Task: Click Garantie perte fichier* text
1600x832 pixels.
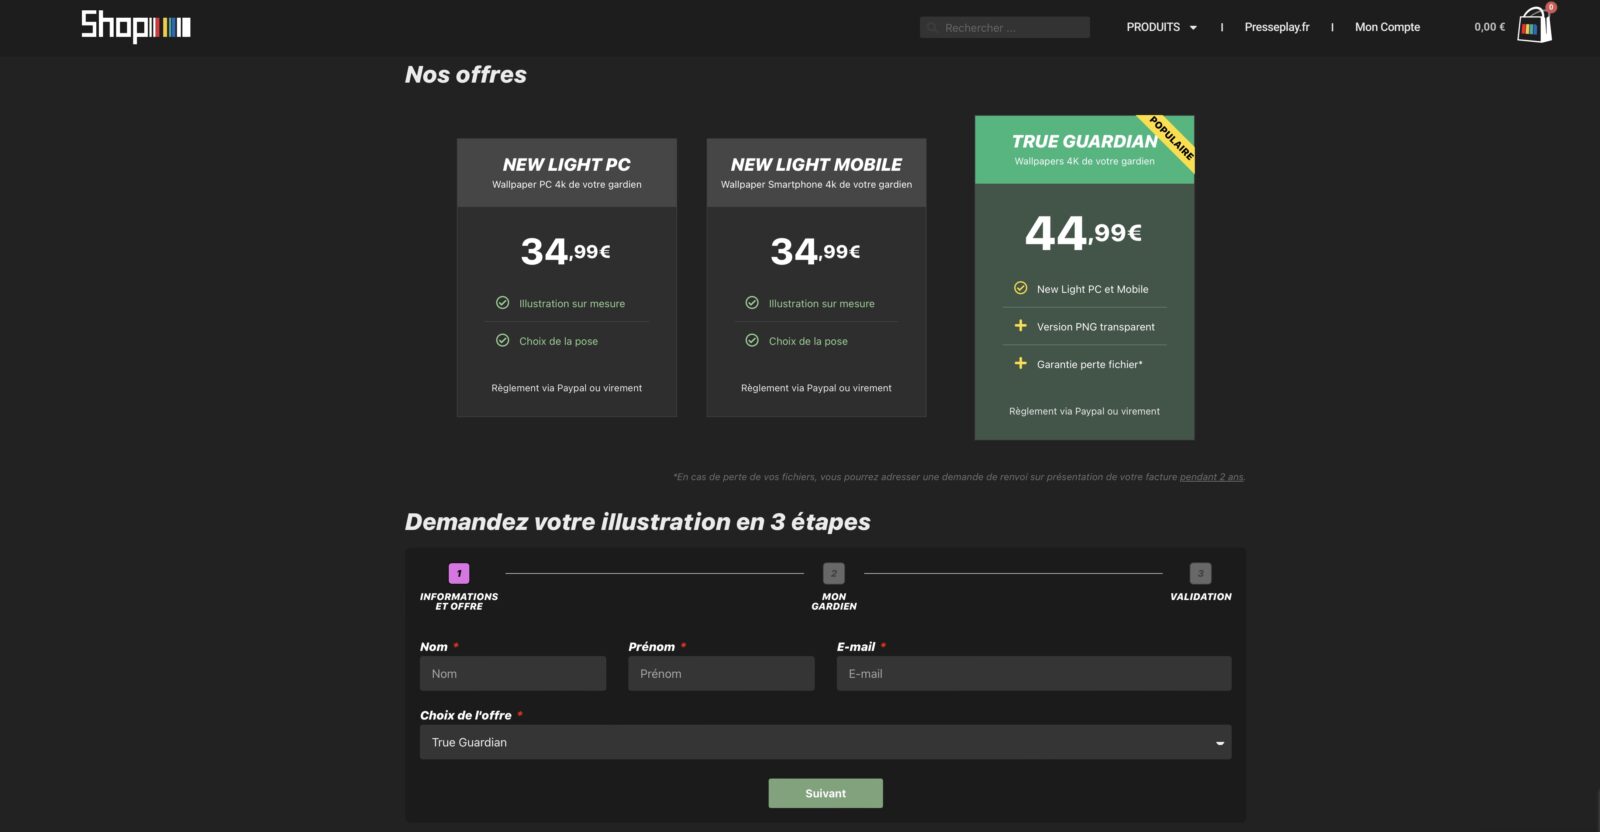Action: (x=1089, y=364)
